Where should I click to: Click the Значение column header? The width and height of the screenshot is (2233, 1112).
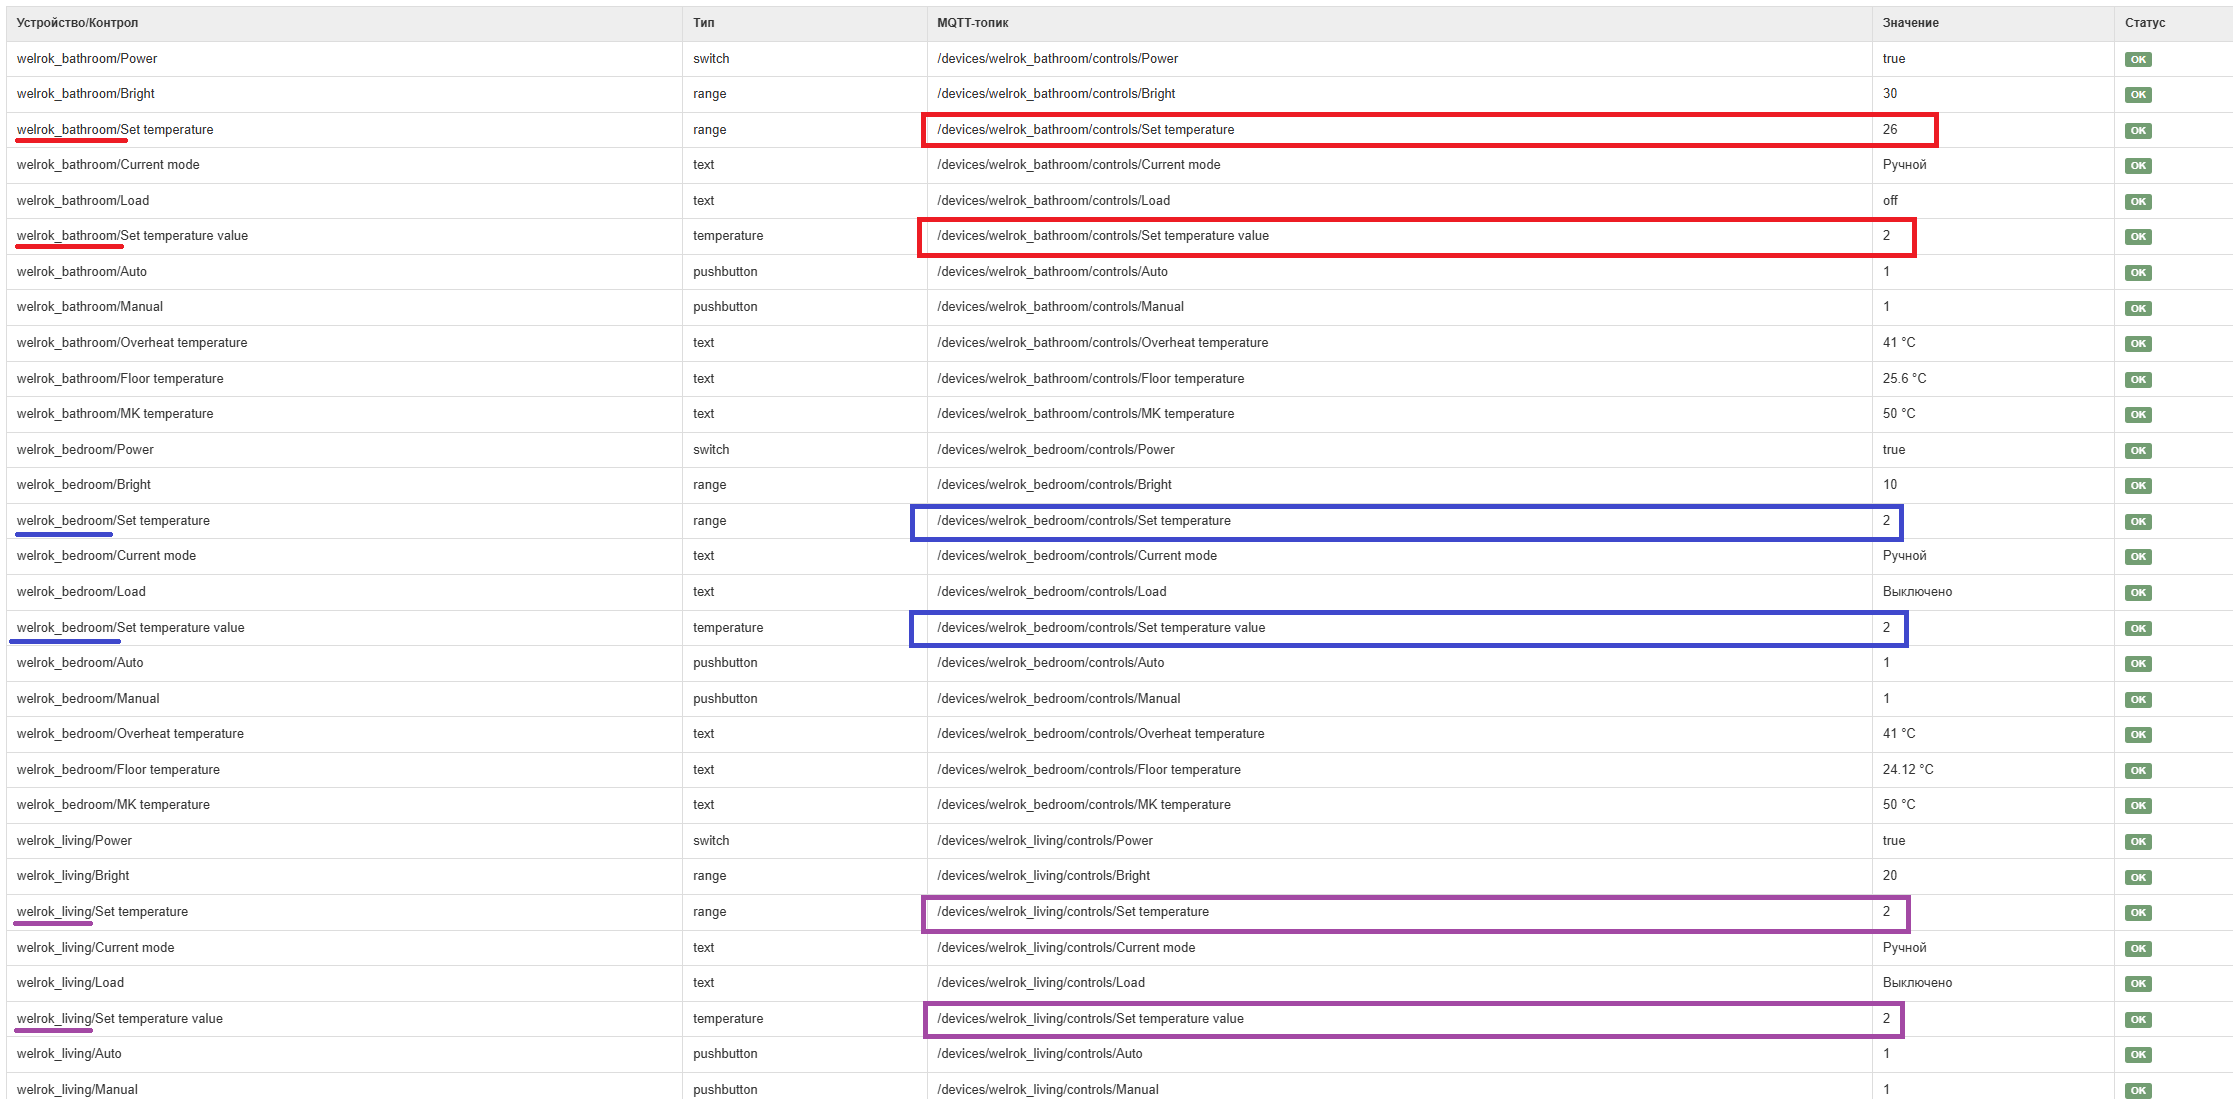1910,23
